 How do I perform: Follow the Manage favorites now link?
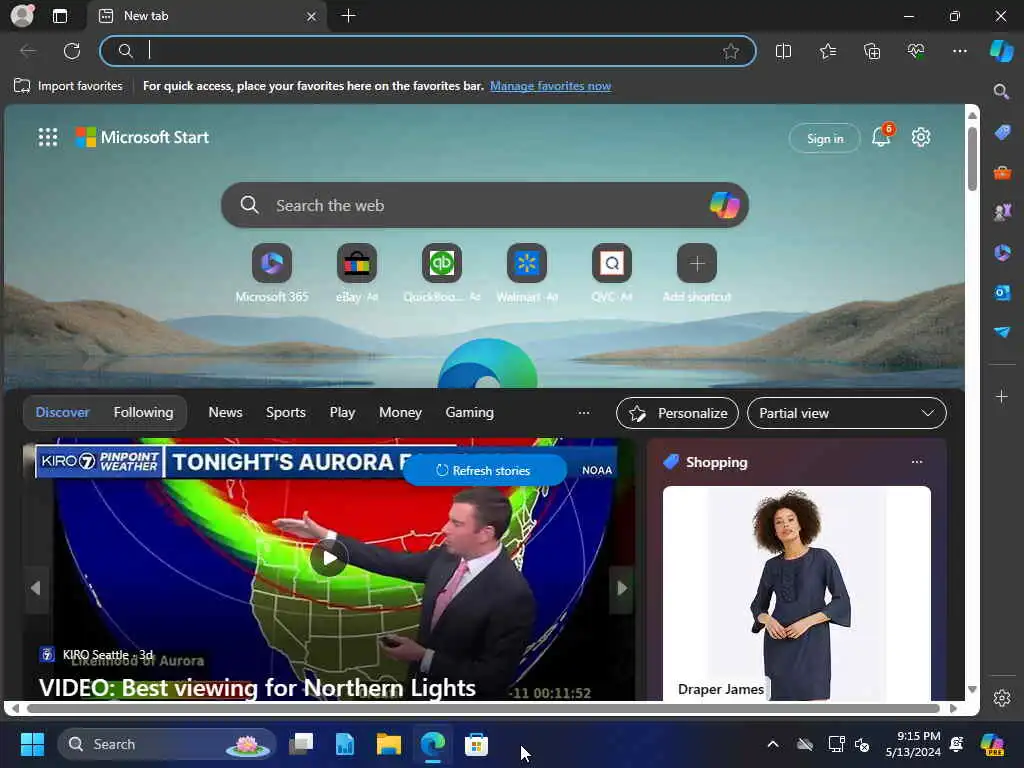point(551,86)
